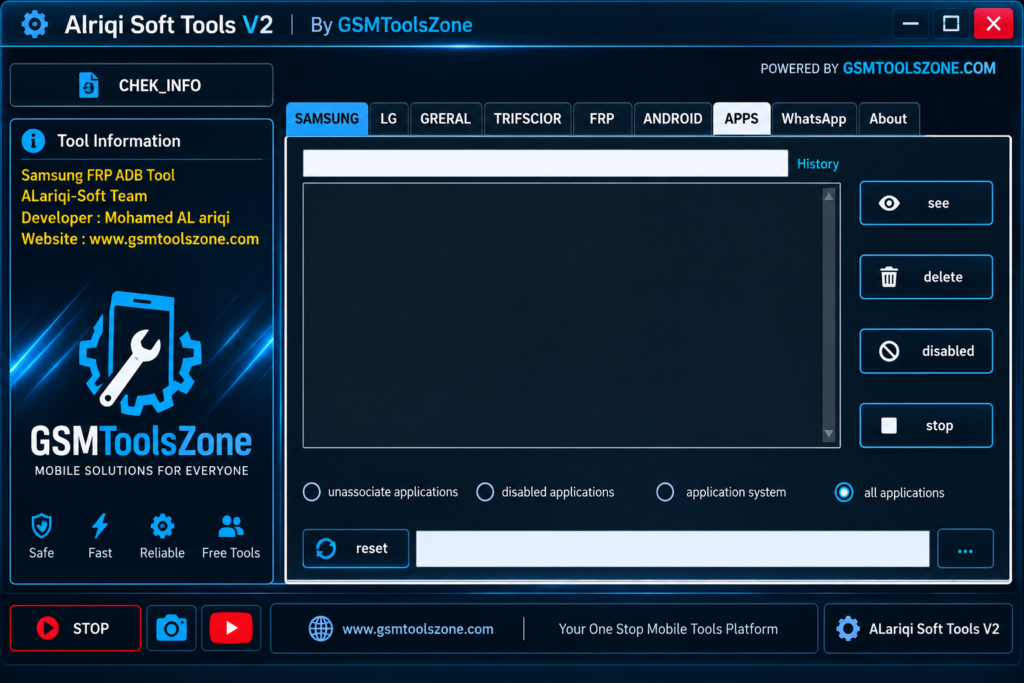1024x683 pixels.
Task: Click the search field beside History
Action: point(545,163)
